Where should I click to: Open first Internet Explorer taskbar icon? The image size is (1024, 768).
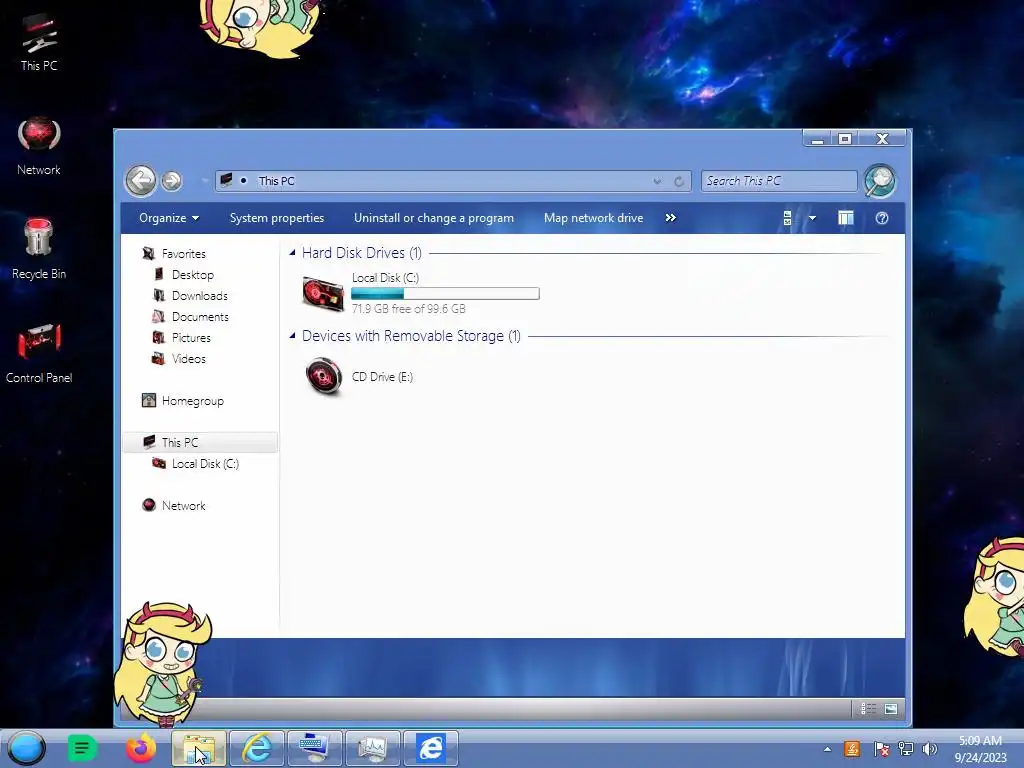257,748
